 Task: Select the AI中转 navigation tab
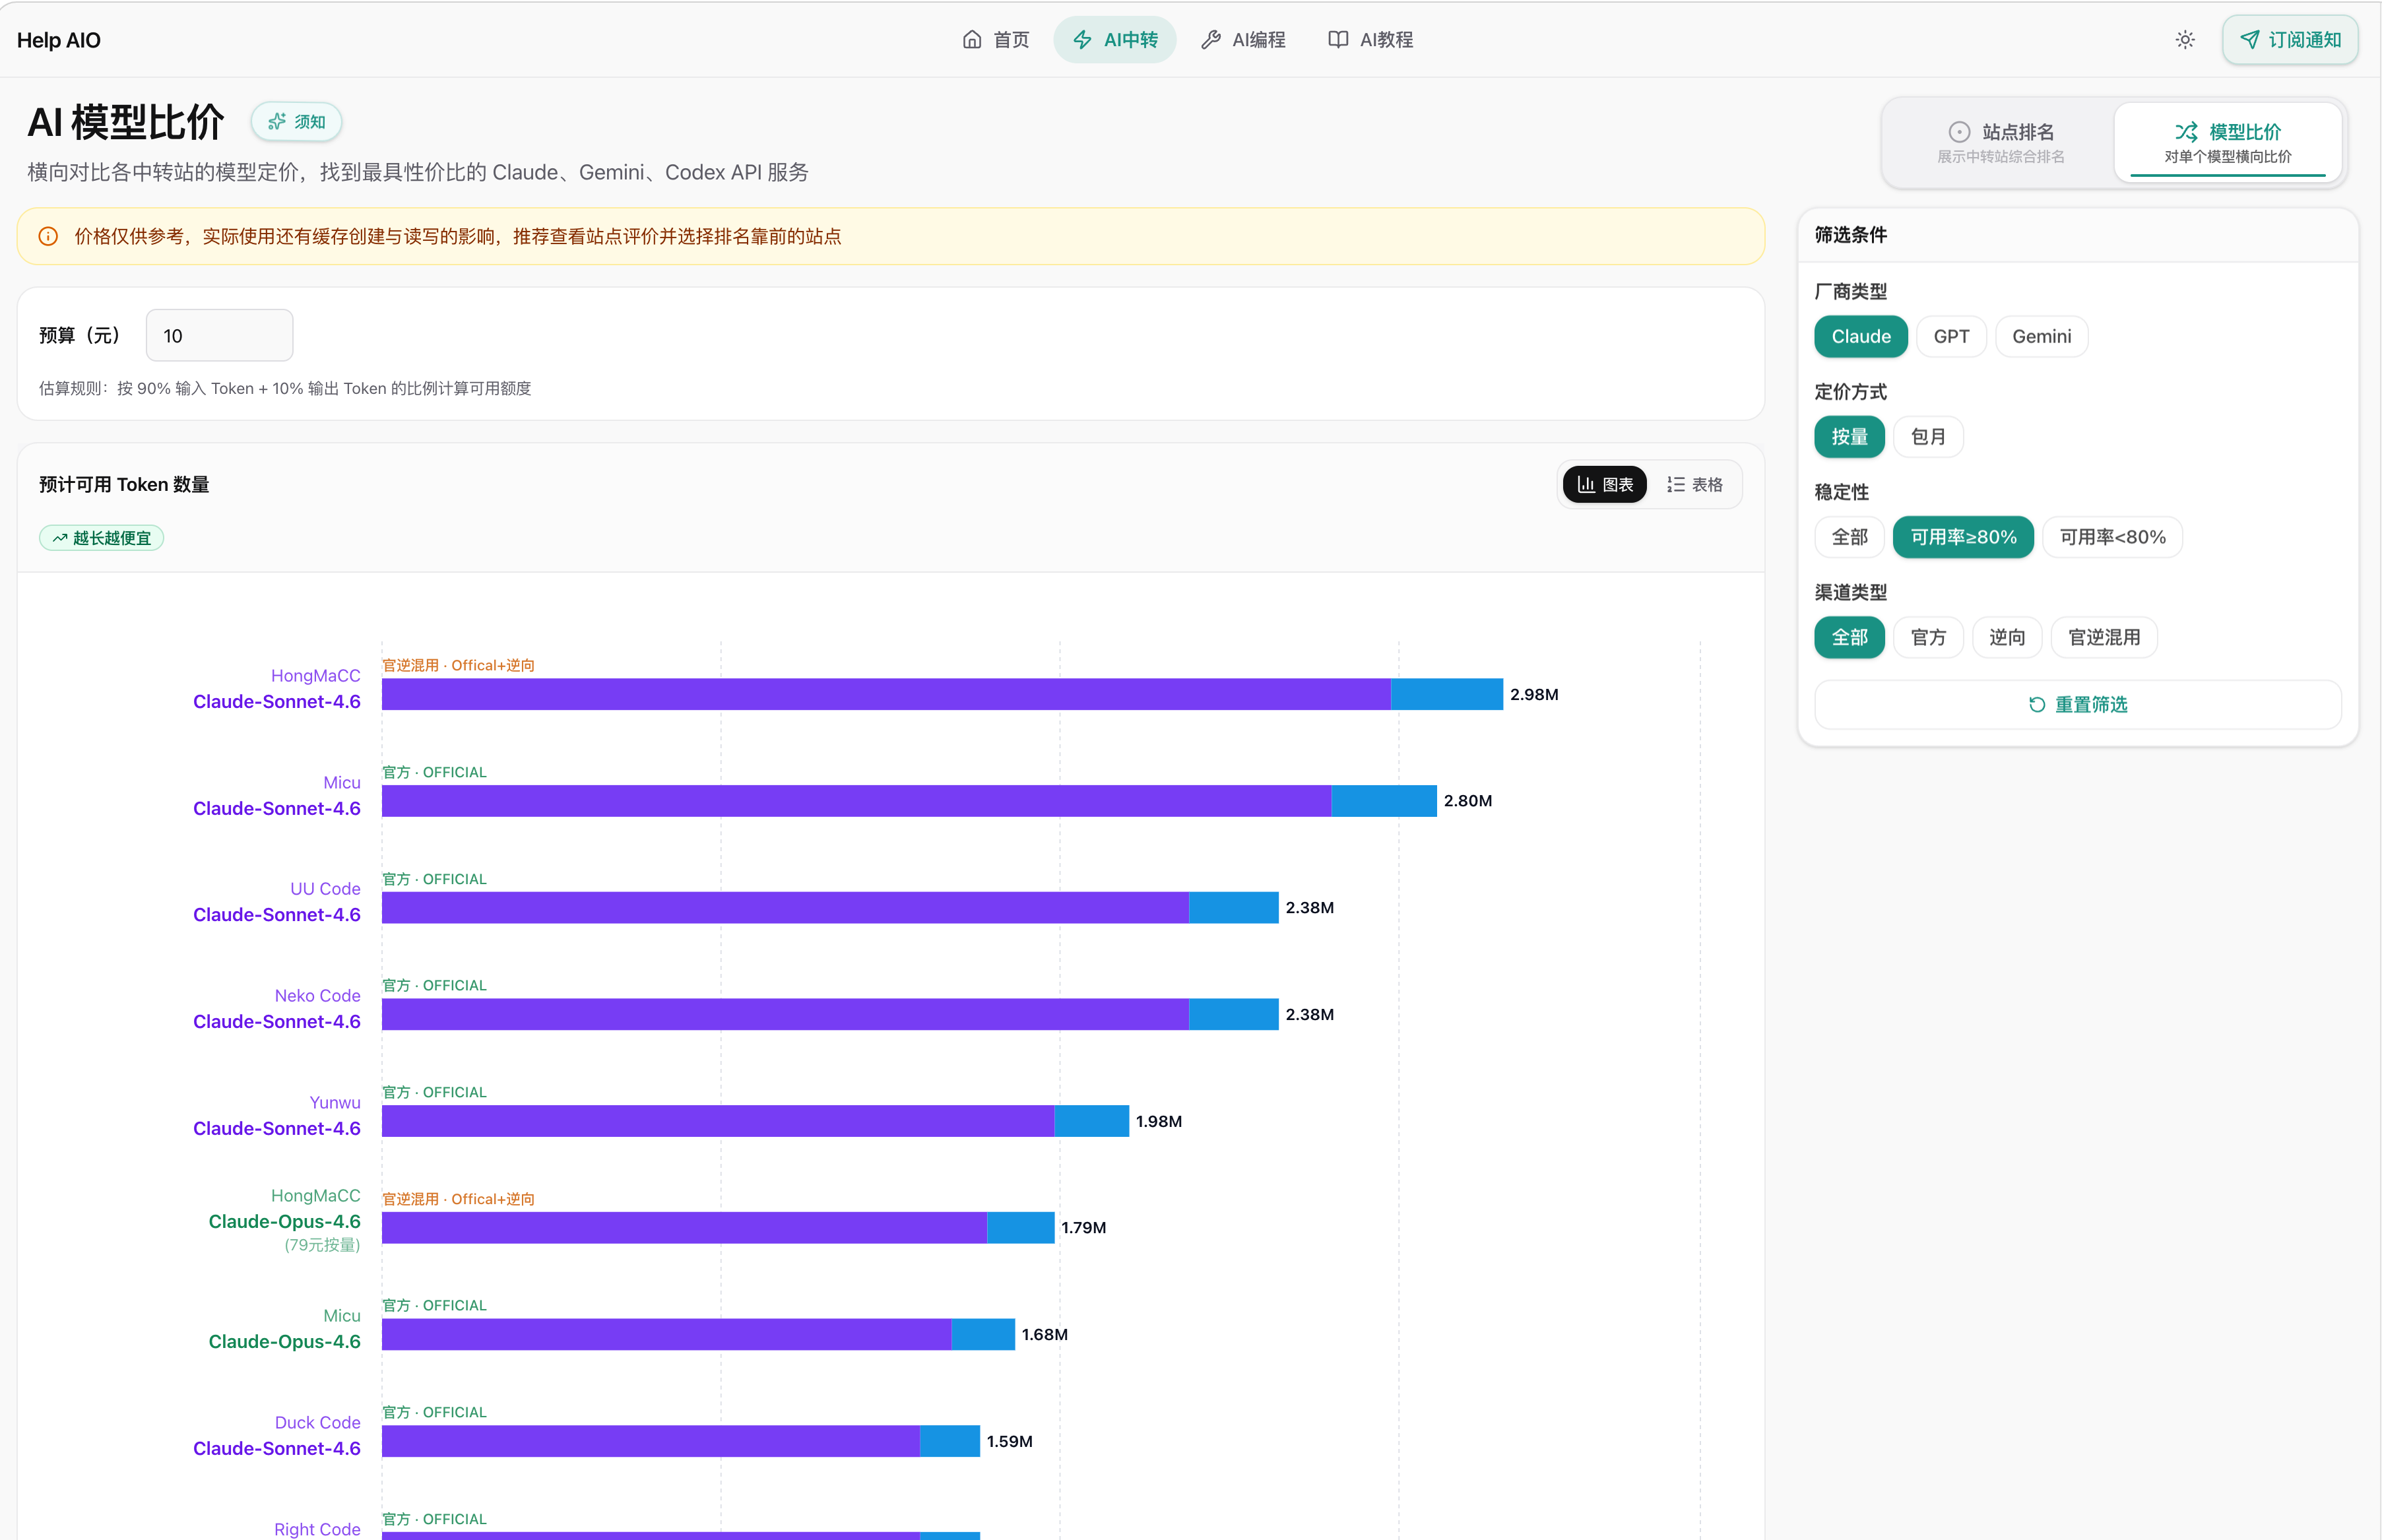click(x=1114, y=40)
